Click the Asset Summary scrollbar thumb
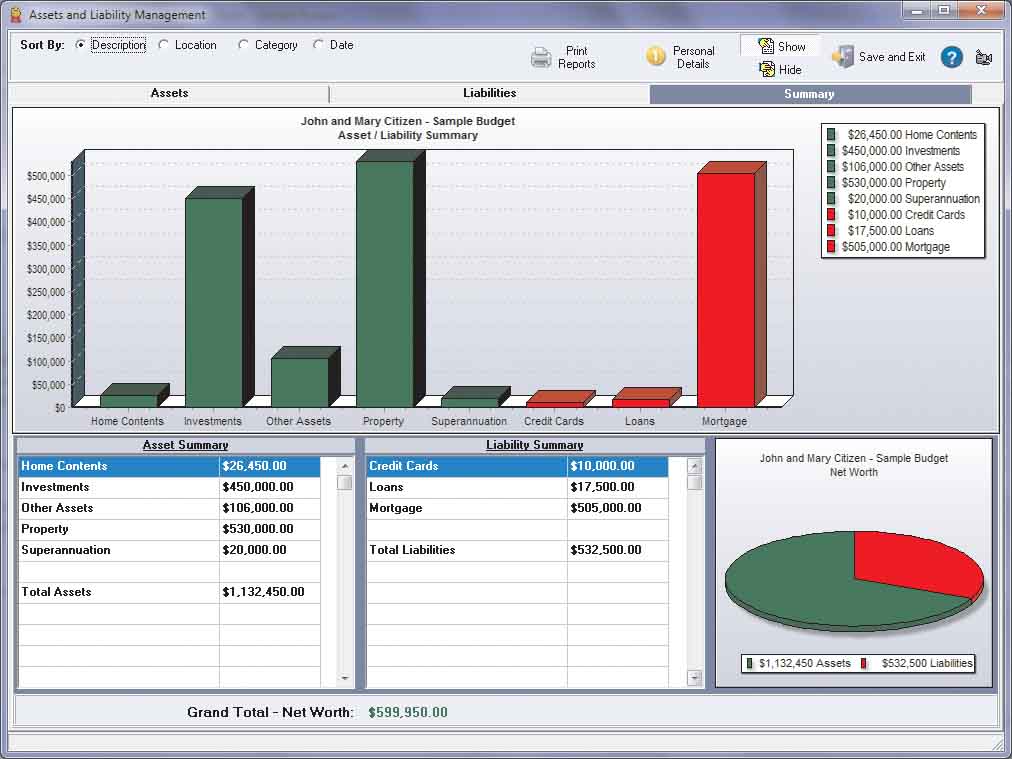The width and height of the screenshot is (1012, 759). pyautogui.click(x=345, y=483)
